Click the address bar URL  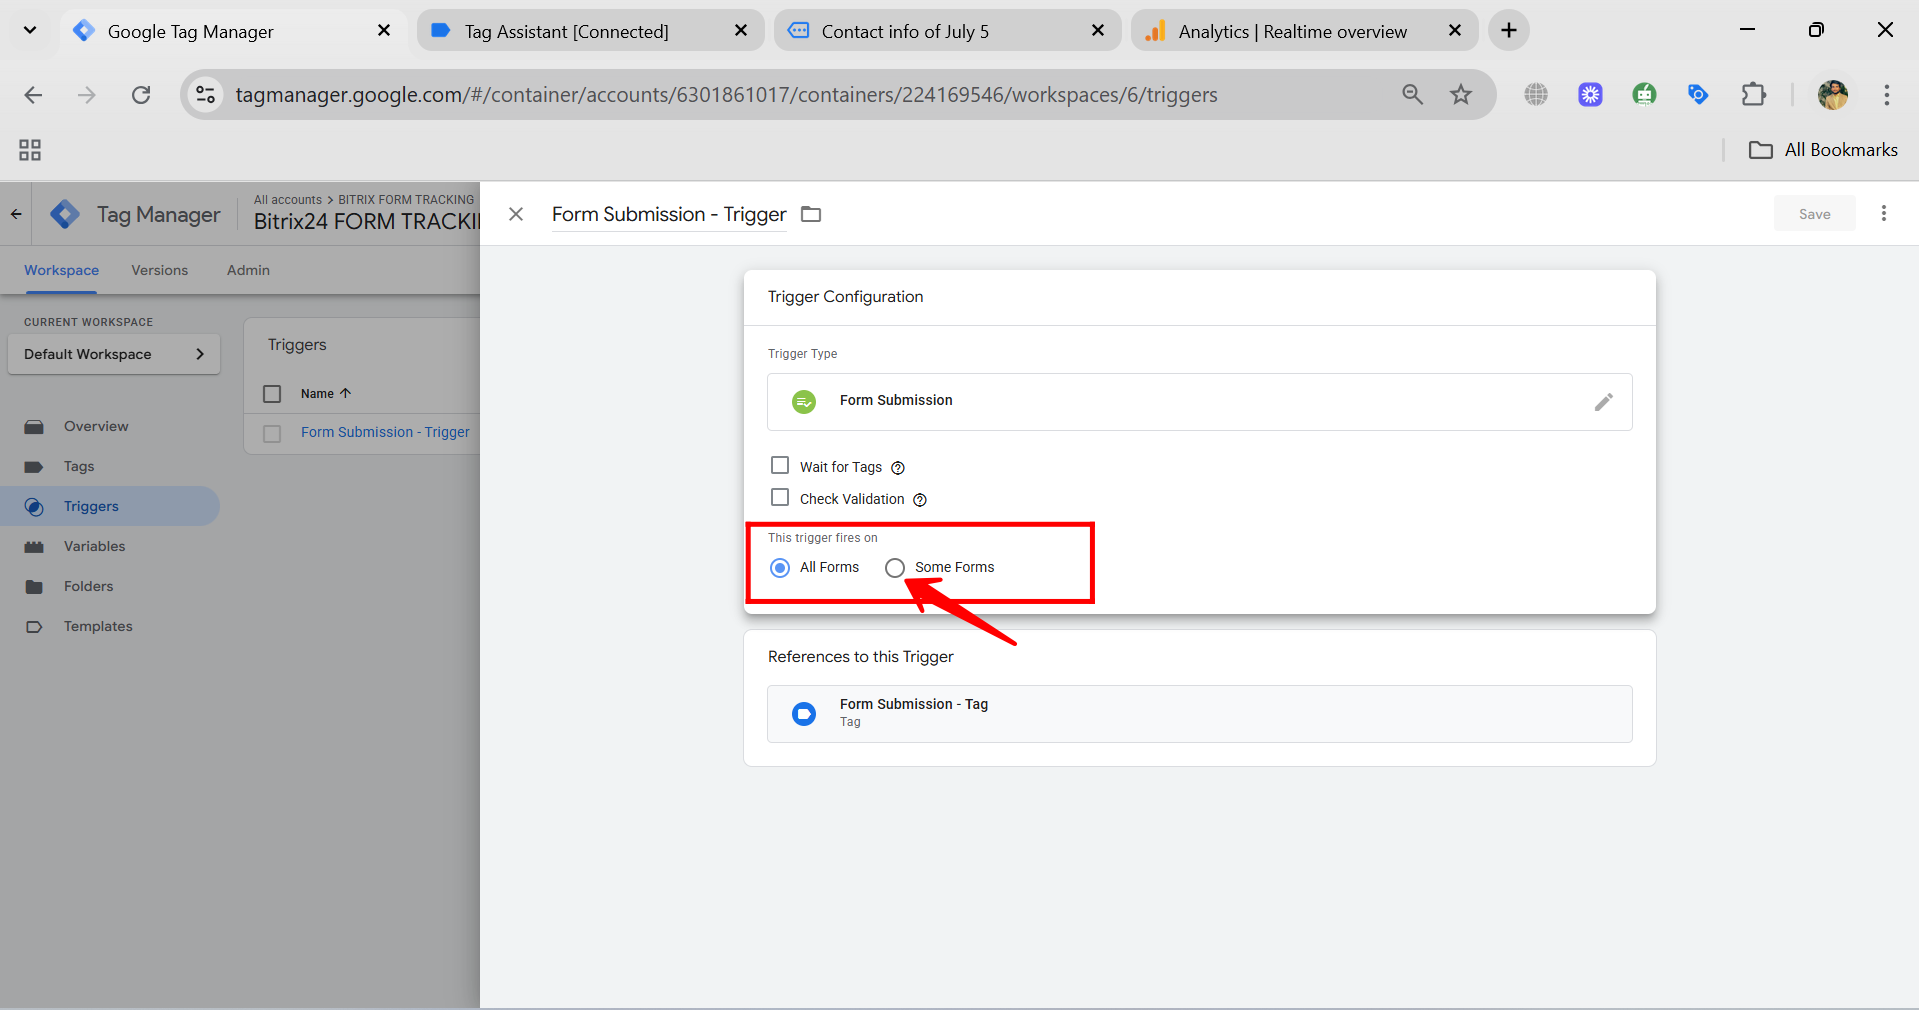(x=726, y=95)
